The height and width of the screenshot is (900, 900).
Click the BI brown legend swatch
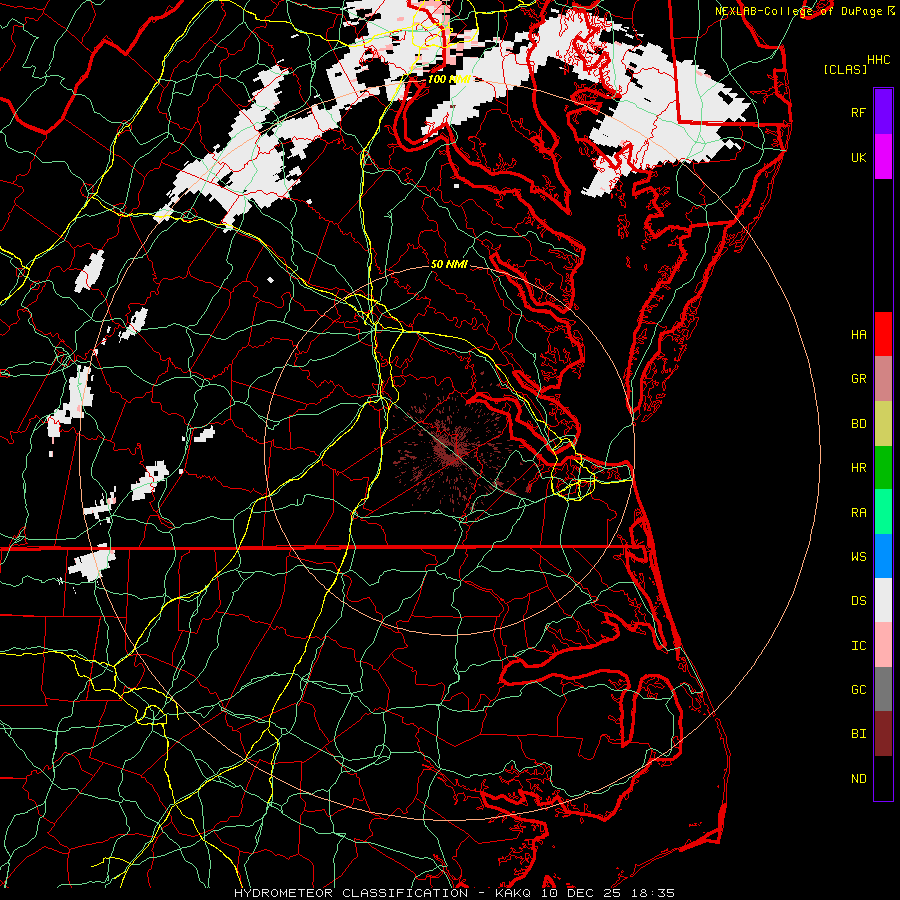[x=883, y=734]
